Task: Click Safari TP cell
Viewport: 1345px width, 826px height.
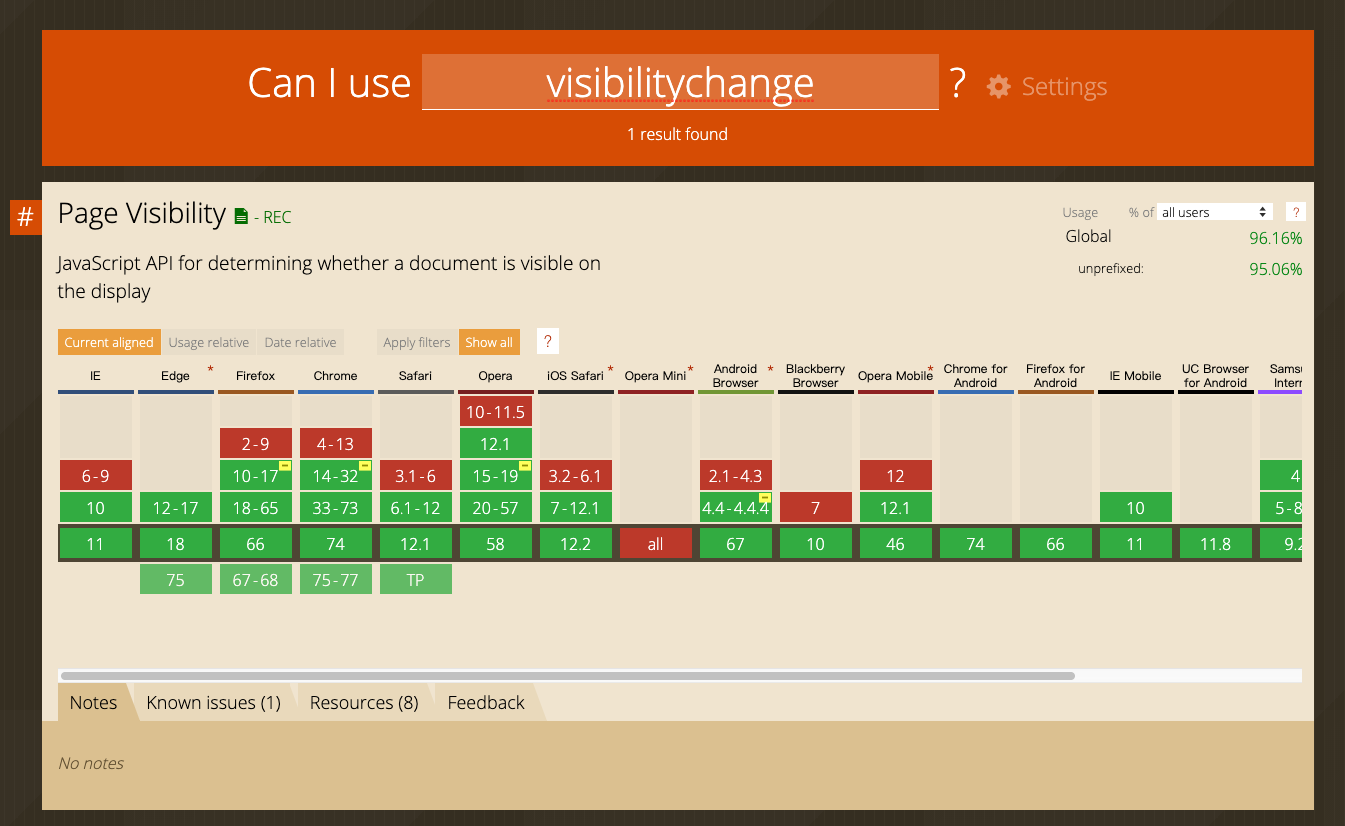Action: coord(415,579)
